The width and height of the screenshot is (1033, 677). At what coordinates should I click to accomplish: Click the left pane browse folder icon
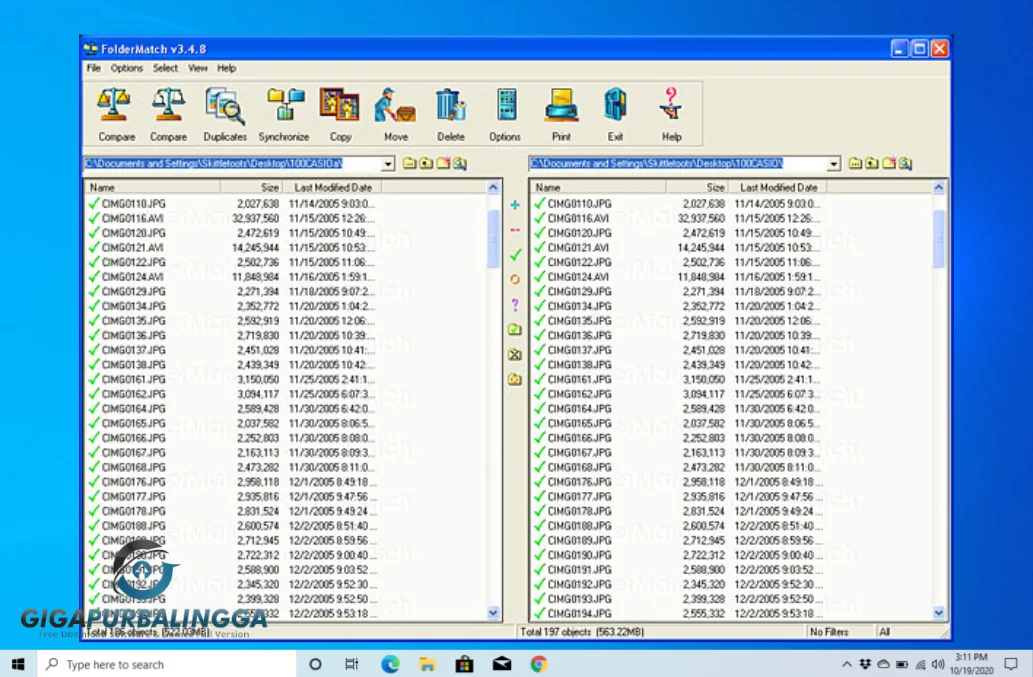(x=409, y=163)
